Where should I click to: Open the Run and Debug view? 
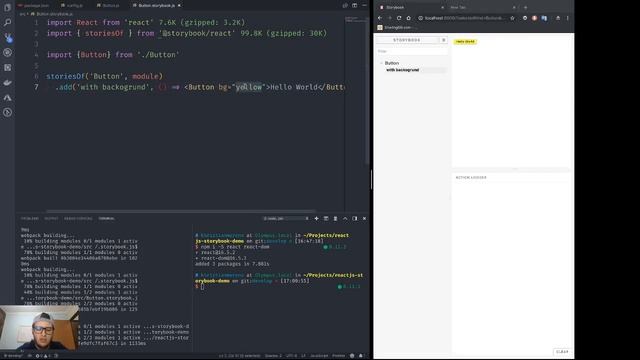click(7, 53)
